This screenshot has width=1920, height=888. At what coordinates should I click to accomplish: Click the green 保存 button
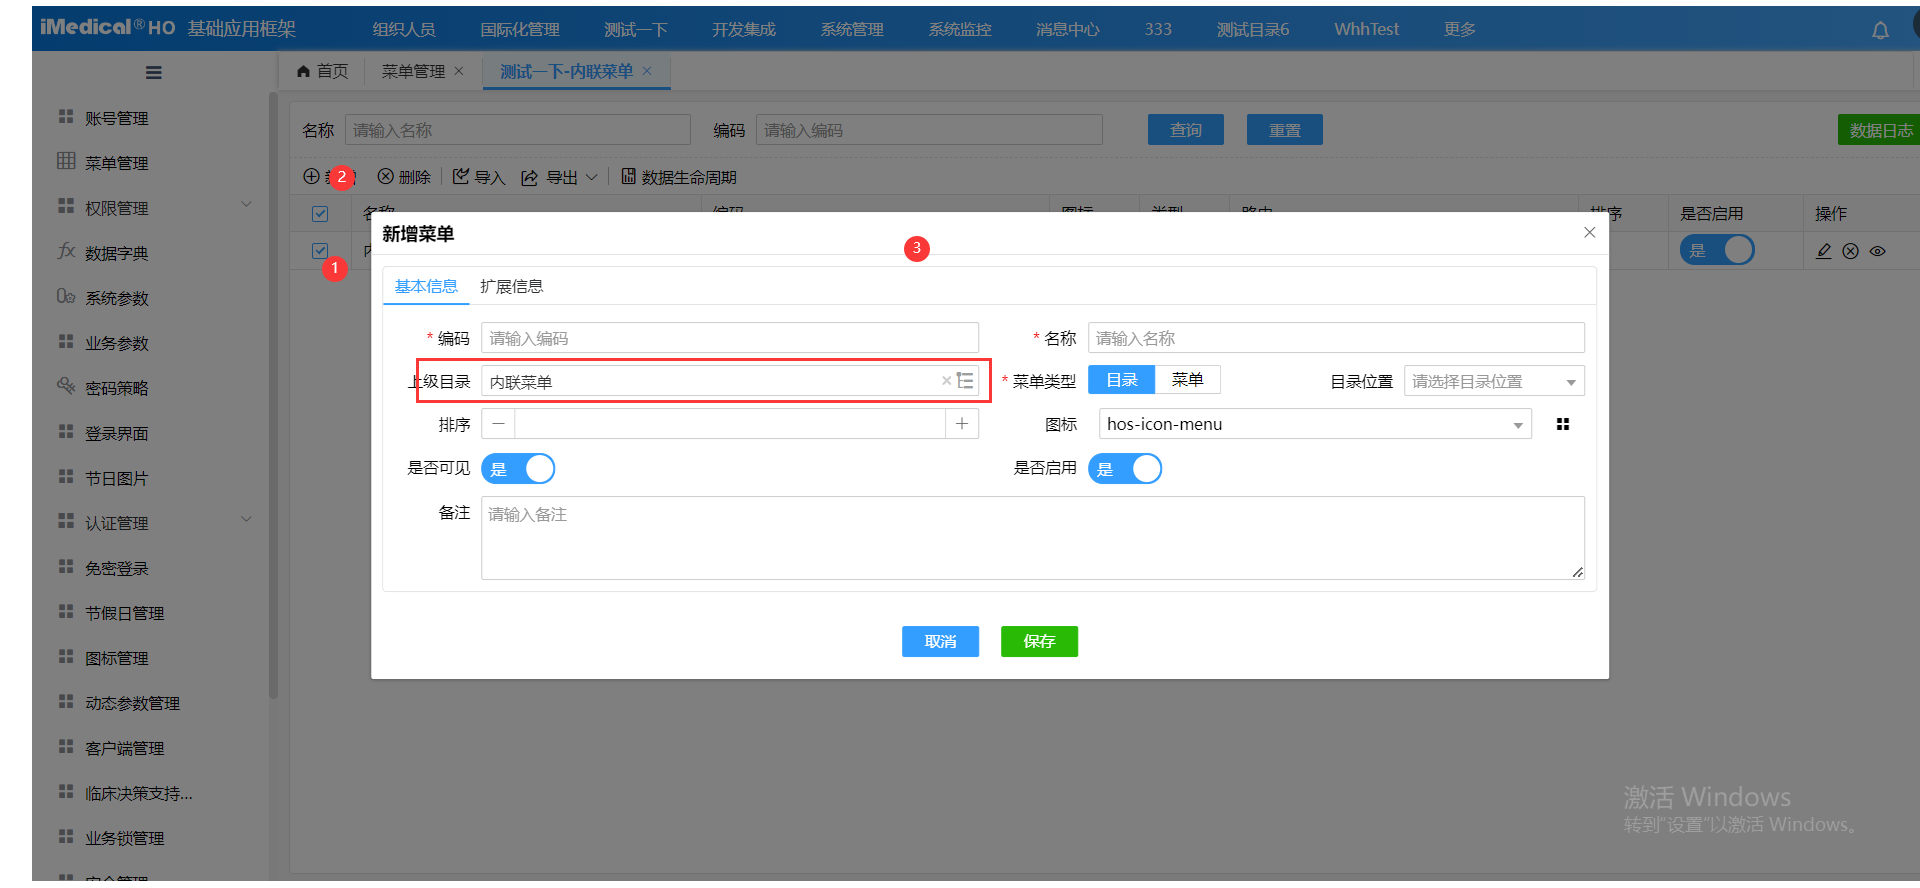coord(1039,642)
